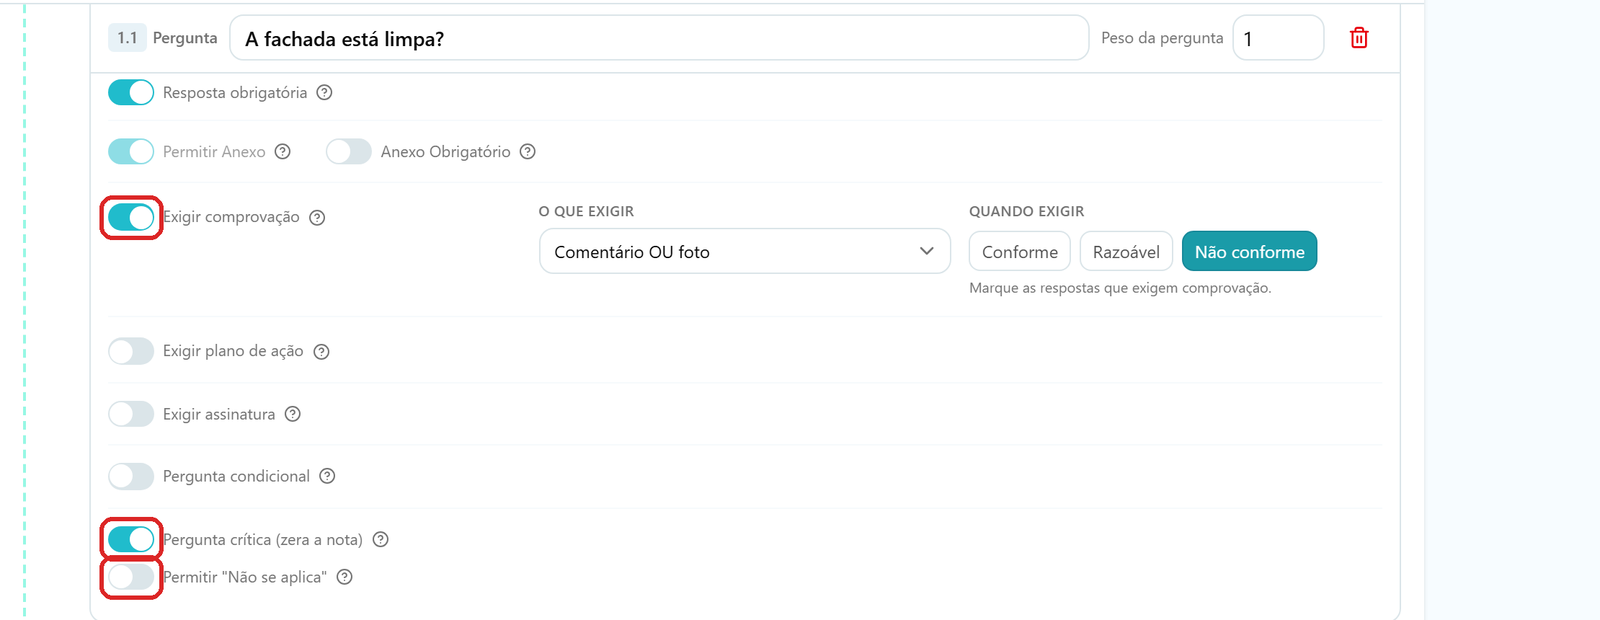Click the QUANDO EXIGIR heading
The image size is (1600, 620).
[1026, 211]
